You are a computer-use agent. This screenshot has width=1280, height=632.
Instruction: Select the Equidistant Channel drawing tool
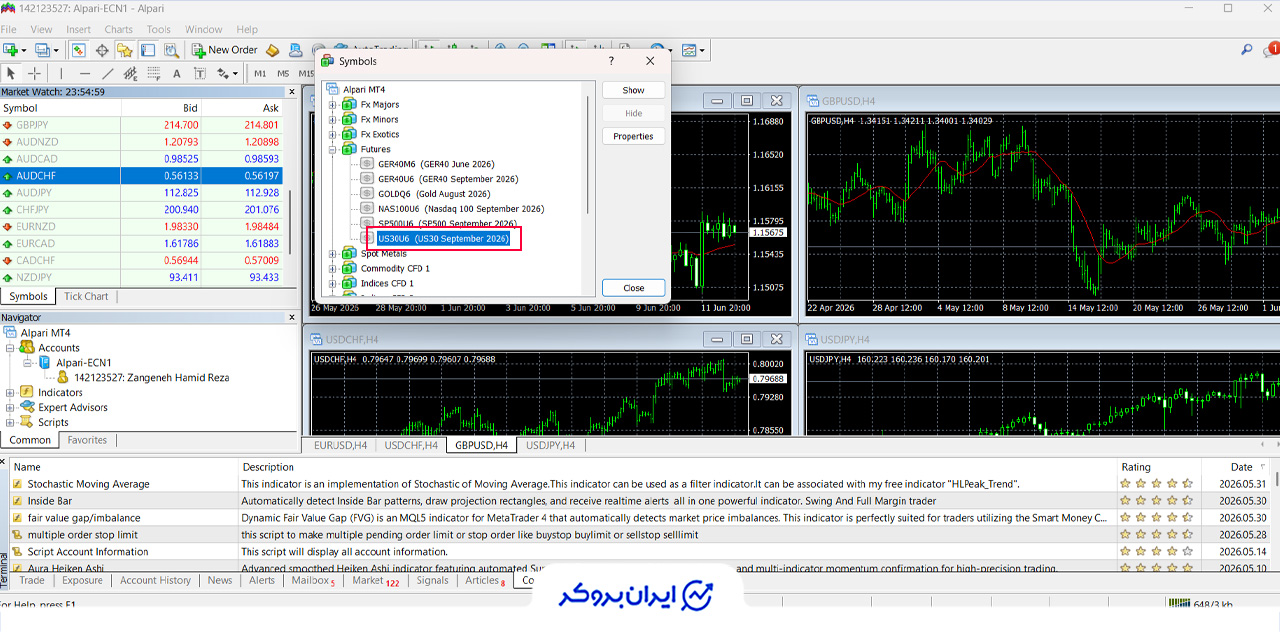[130, 73]
